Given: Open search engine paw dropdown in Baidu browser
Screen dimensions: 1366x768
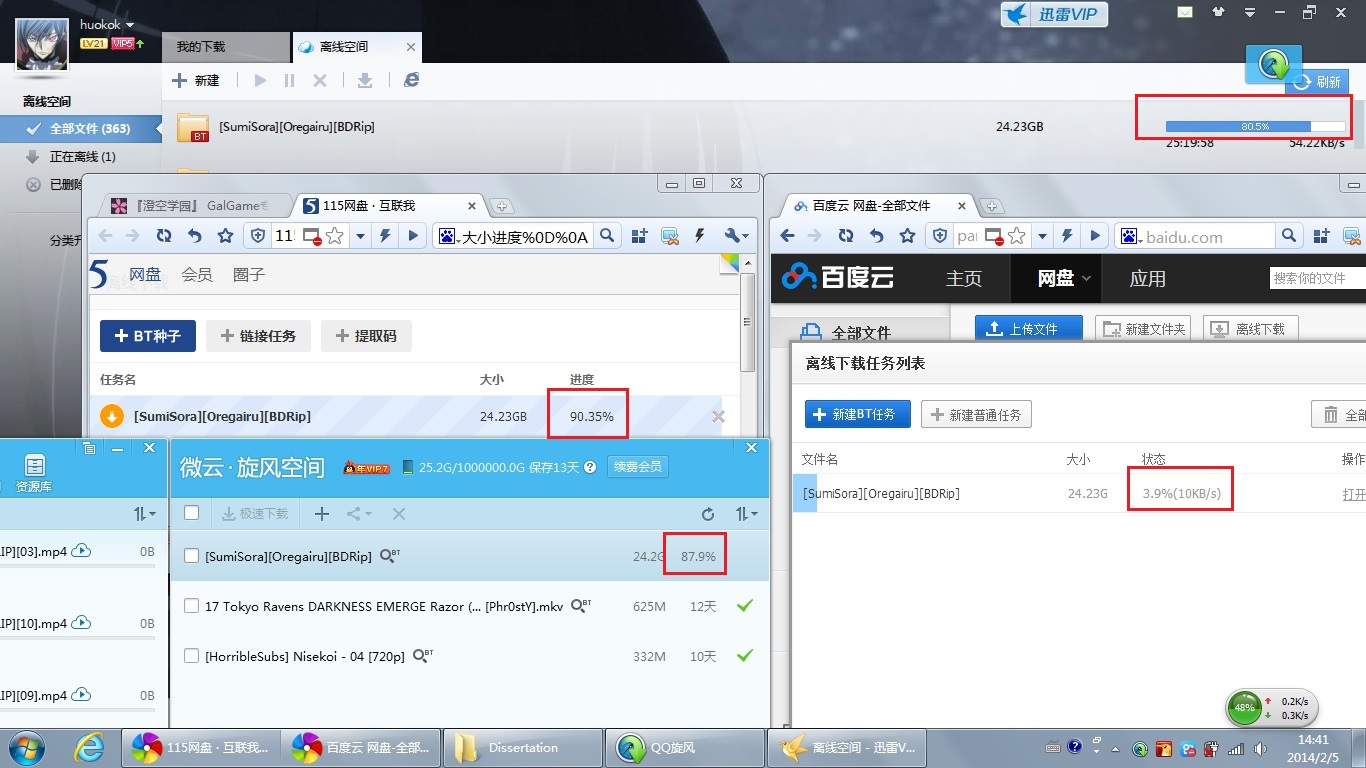Looking at the screenshot, I should (x=1129, y=236).
